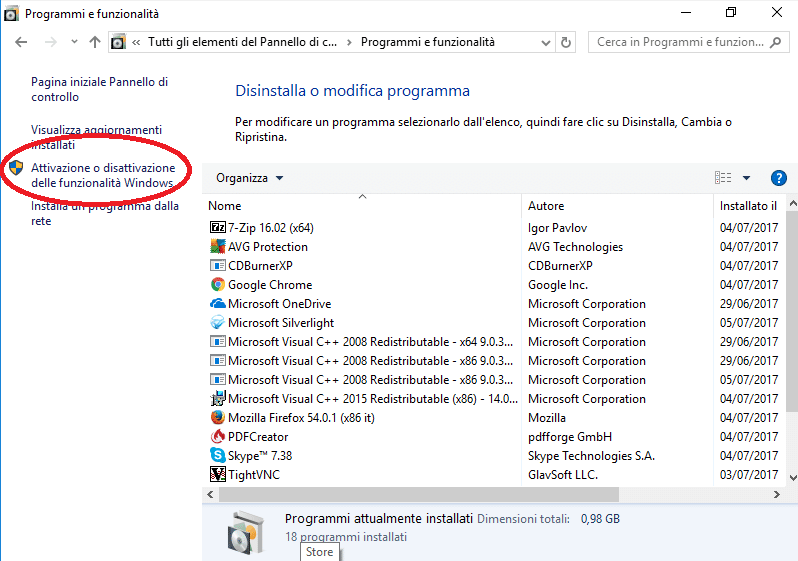The image size is (798, 561).
Task: Click the installed programs disc icon in details pane
Action: tap(246, 533)
